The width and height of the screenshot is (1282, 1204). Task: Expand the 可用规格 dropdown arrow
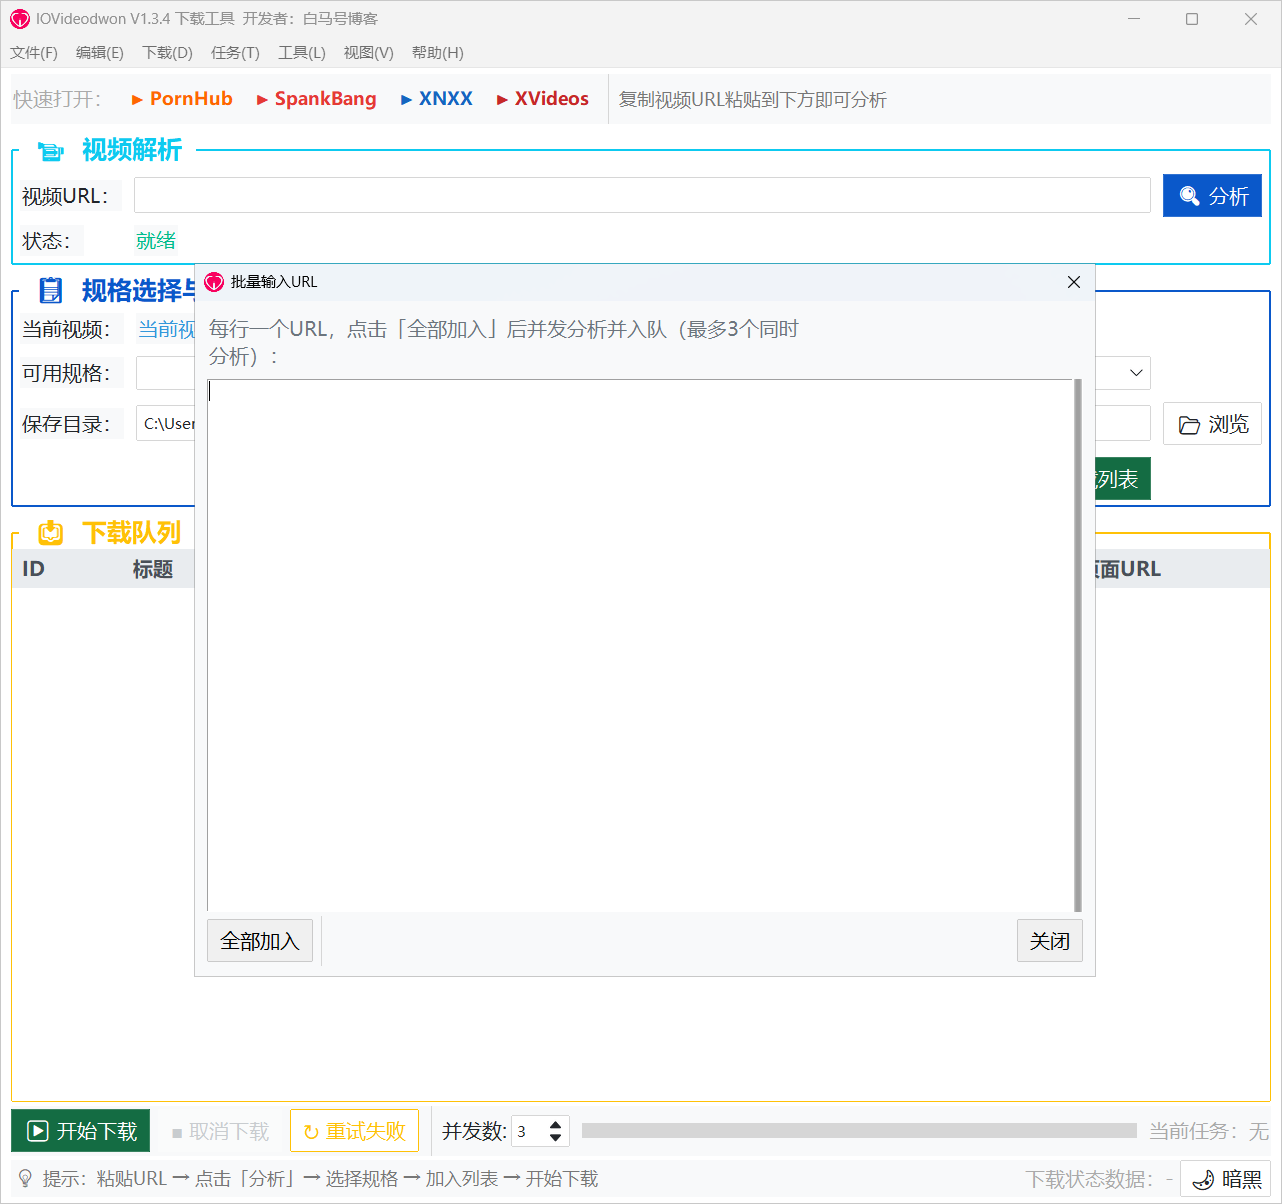point(1136,373)
